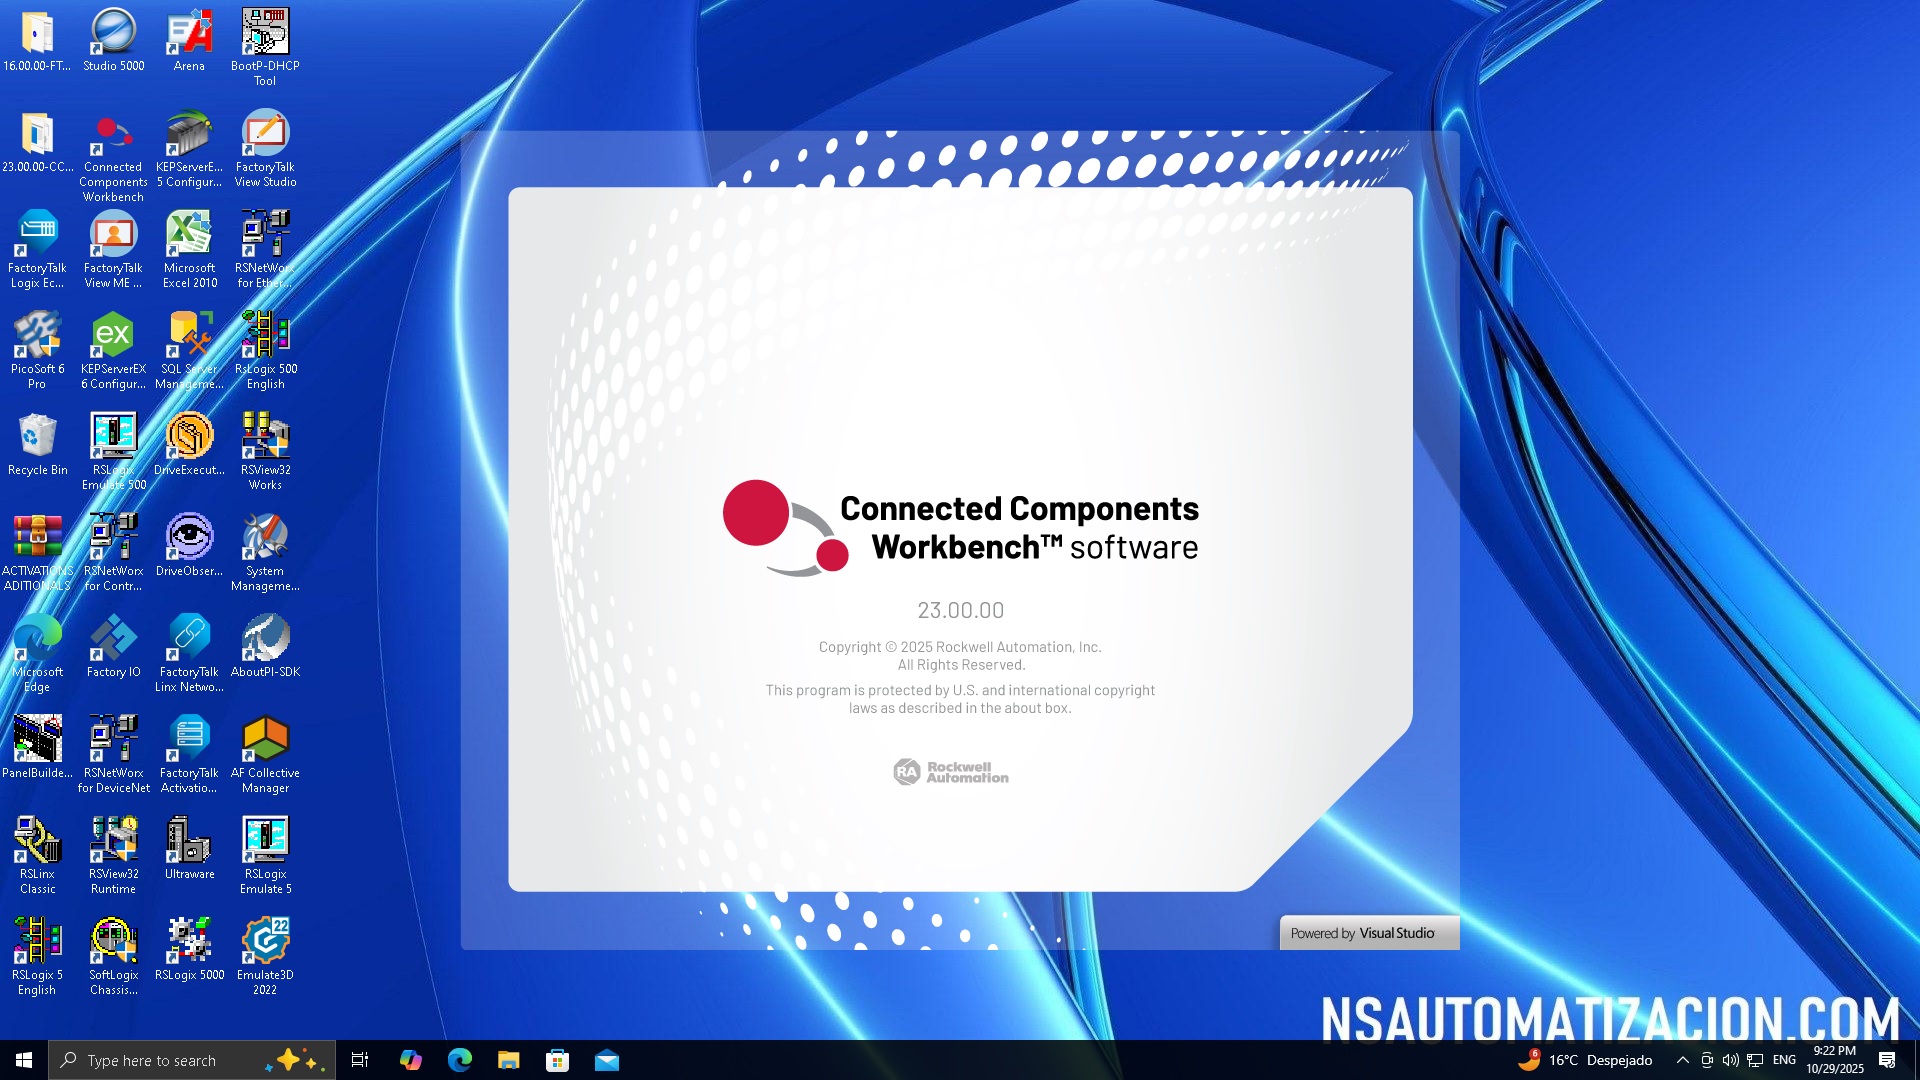Open the Recycle Bin
Screen dimensions: 1920x1080
pyautogui.click(x=37, y=438)
